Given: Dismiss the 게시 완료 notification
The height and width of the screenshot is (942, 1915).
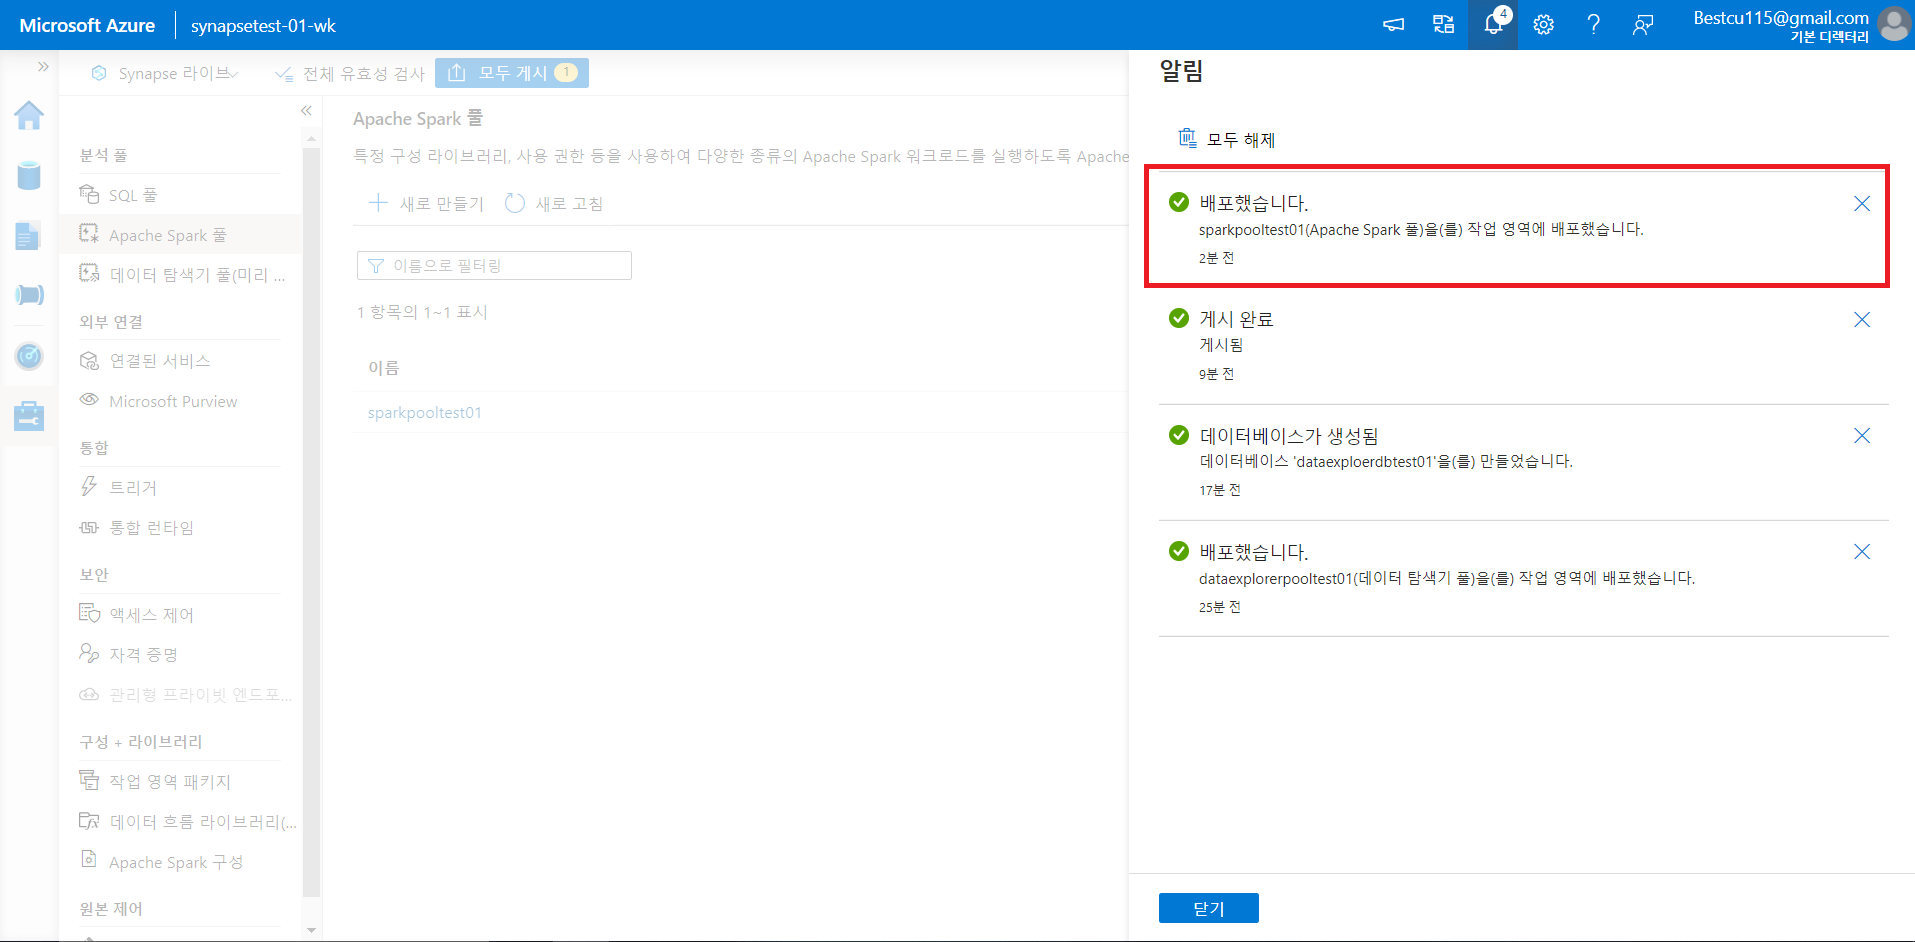Looking at the screenshot, I should point(1861,320).
